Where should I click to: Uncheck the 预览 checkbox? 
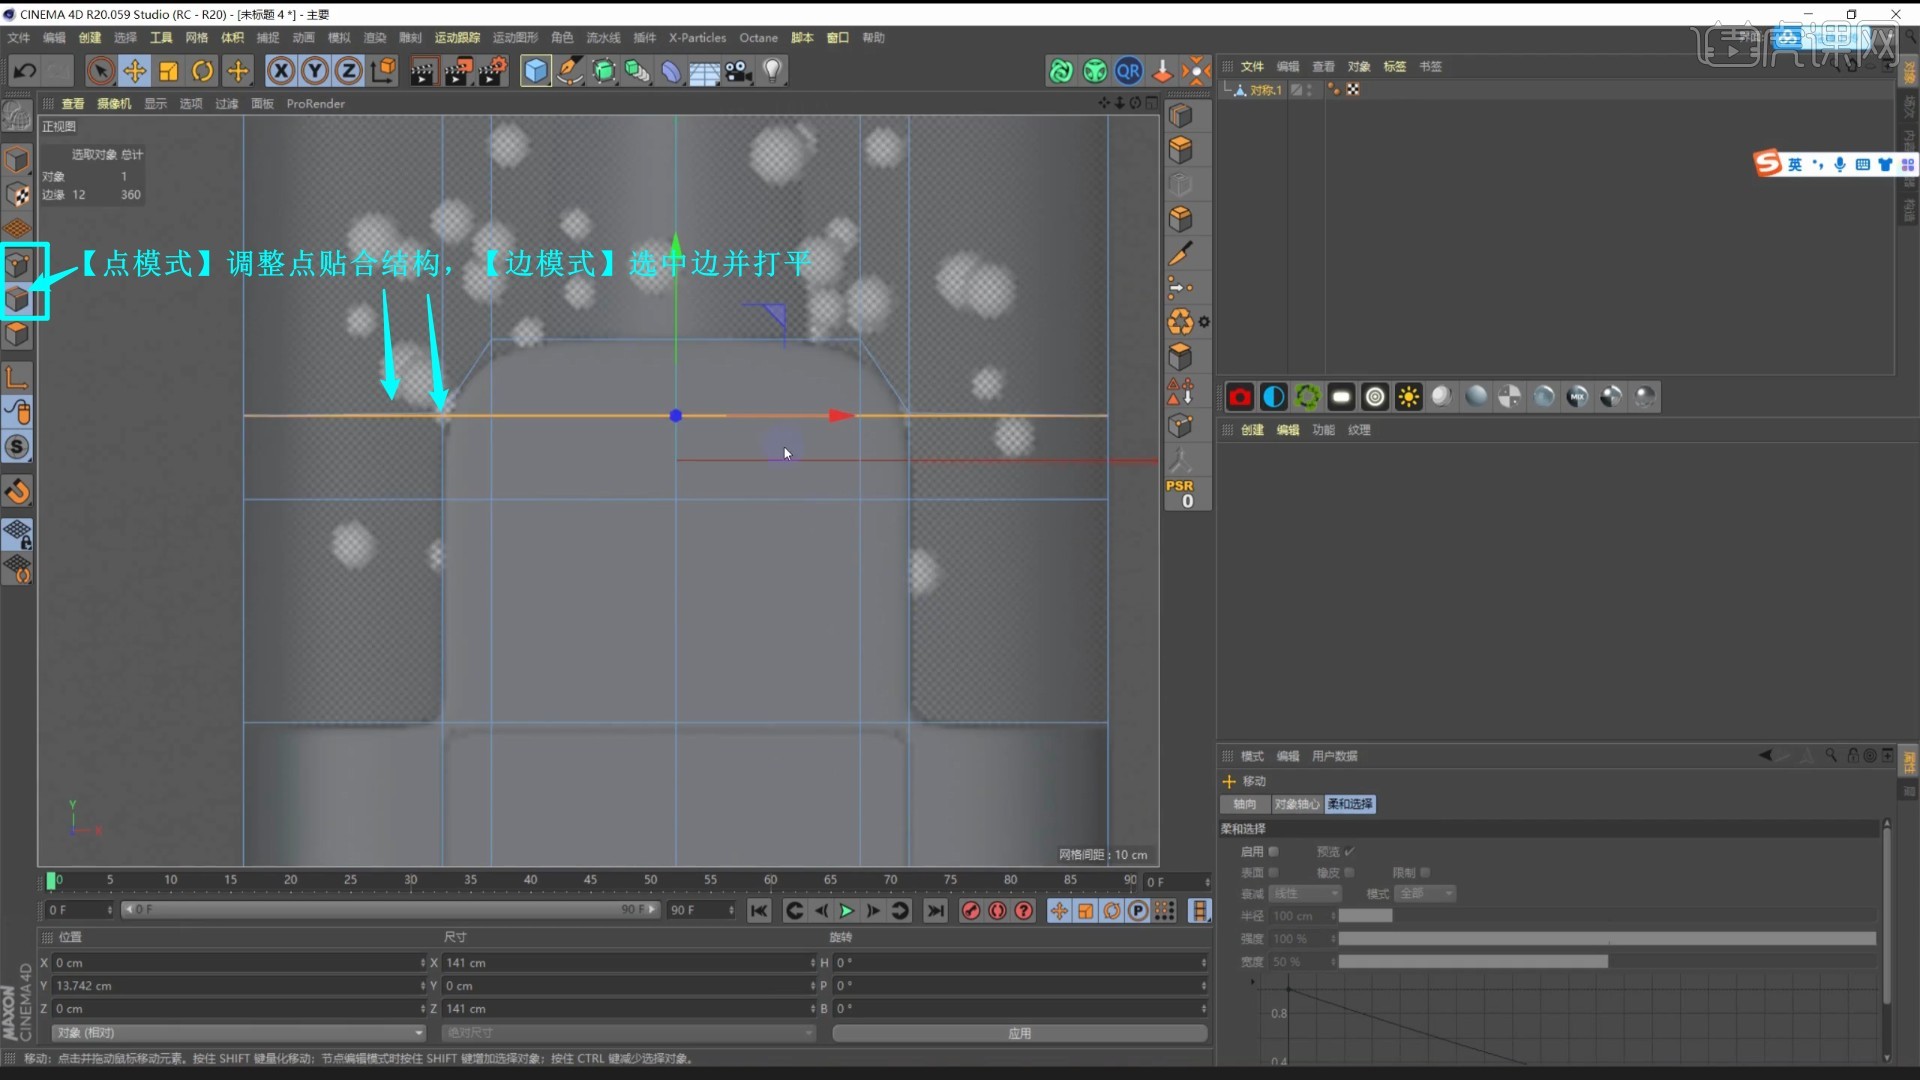[1348, 851]
